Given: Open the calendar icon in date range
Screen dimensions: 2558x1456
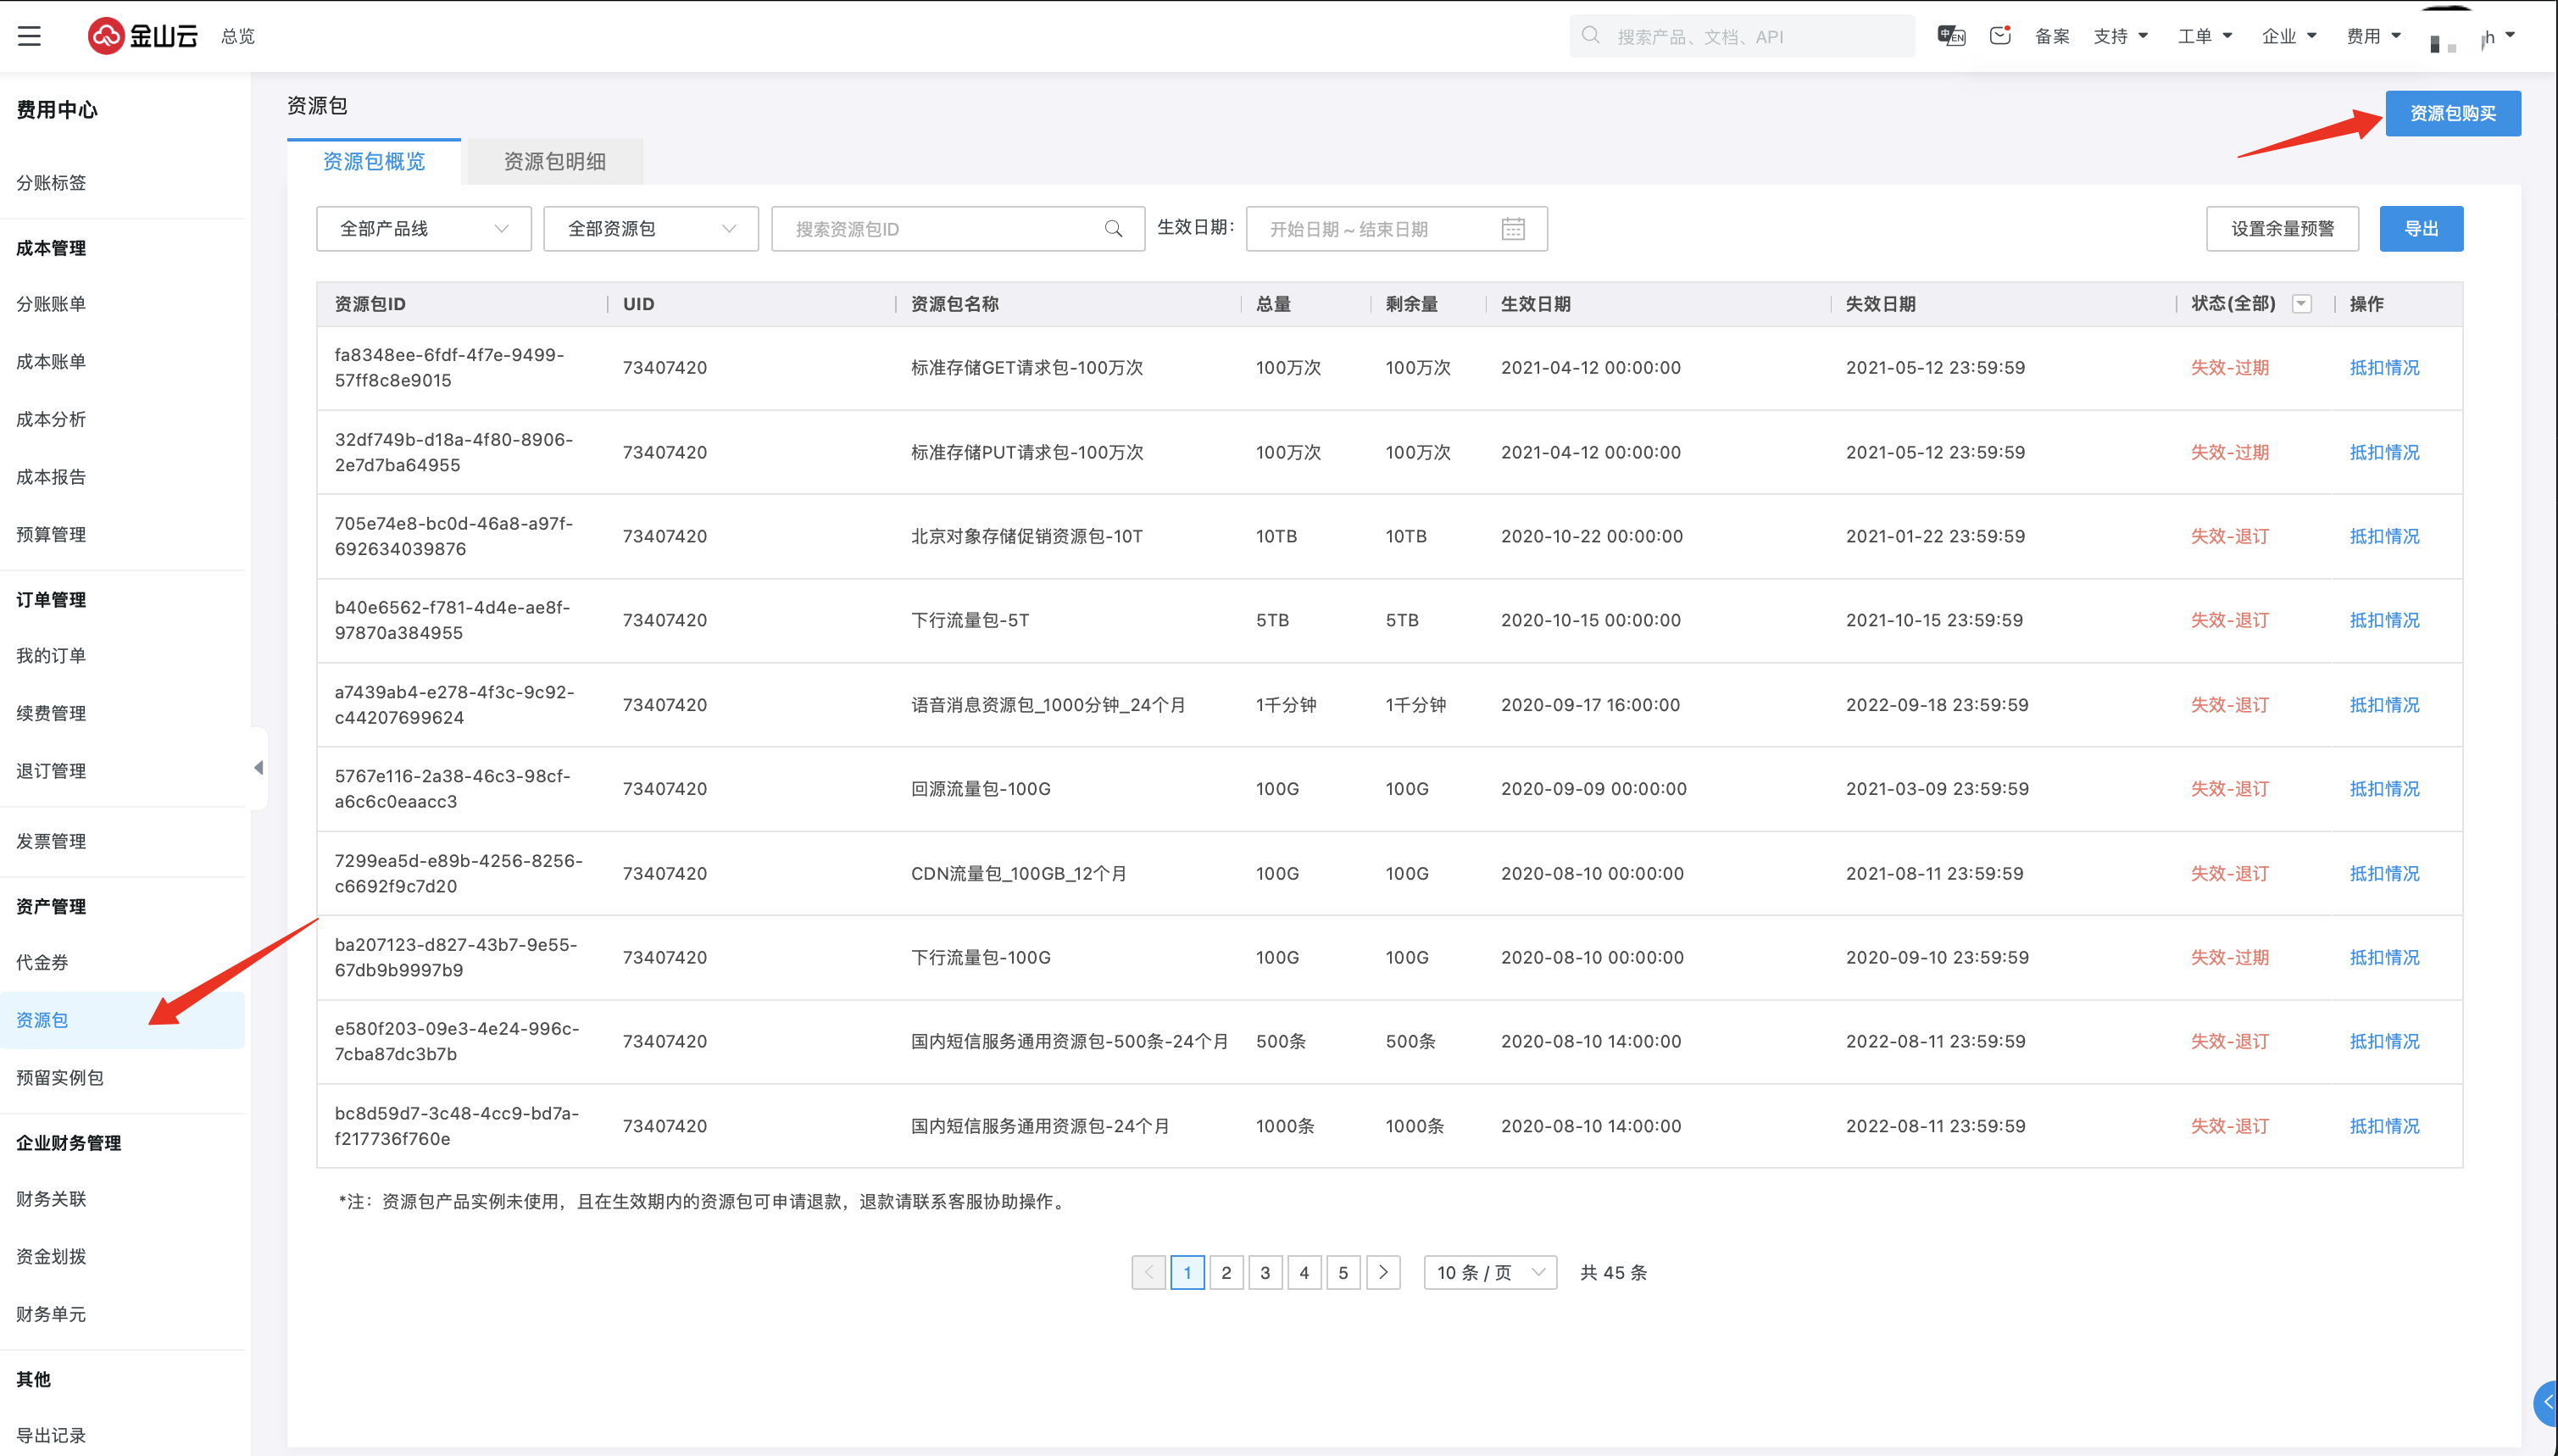Looking at the screenshot, I should tap(1512, 229).
